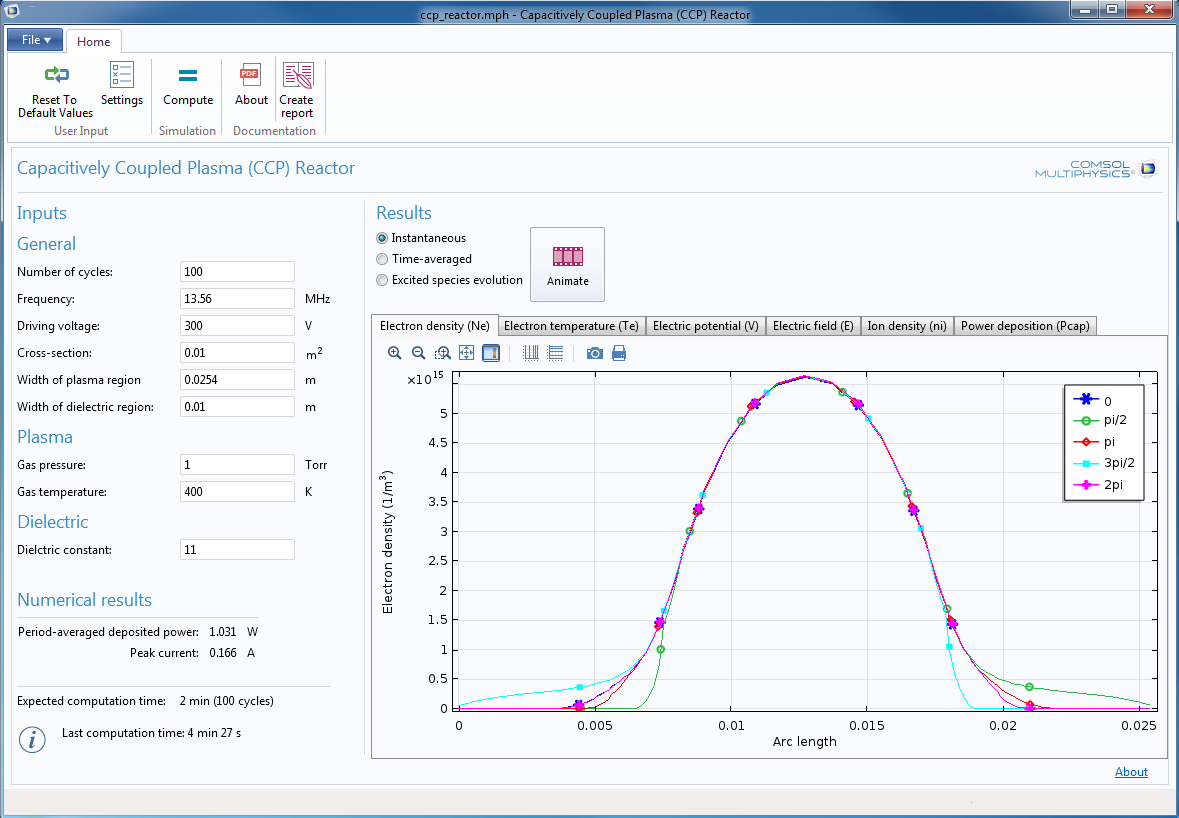Click Reset To Default Values
This screenshot has width=1179, height=818.
point(55,91)
